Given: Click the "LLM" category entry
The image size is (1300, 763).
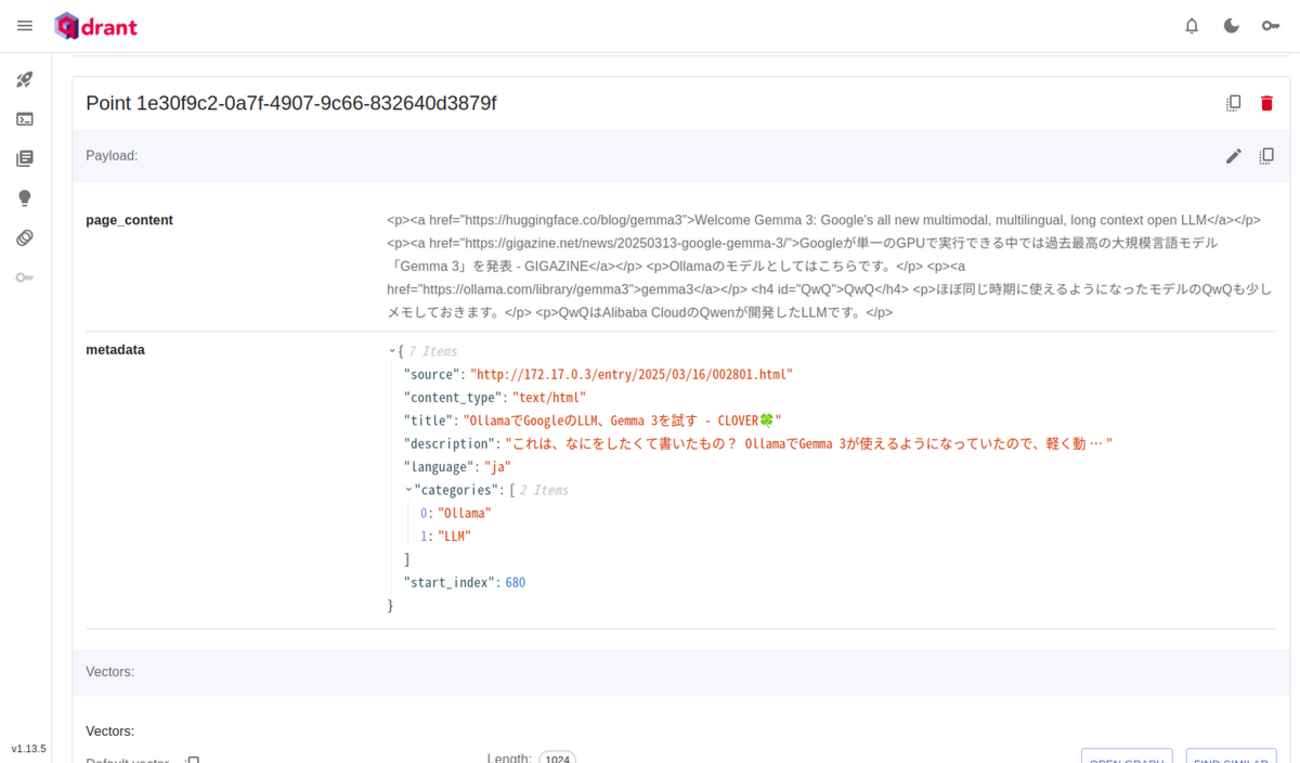Looking at the screenshot, I should click(454, 536).
